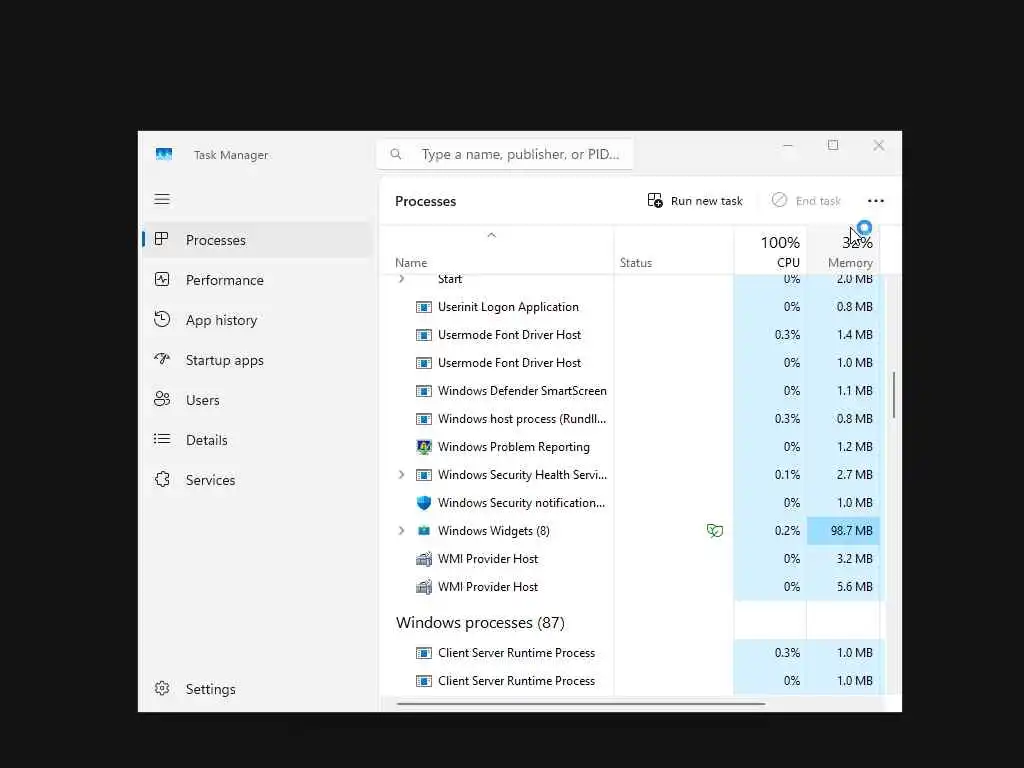
Task: Click the Services puzzle icon
Action: (162, 479)
